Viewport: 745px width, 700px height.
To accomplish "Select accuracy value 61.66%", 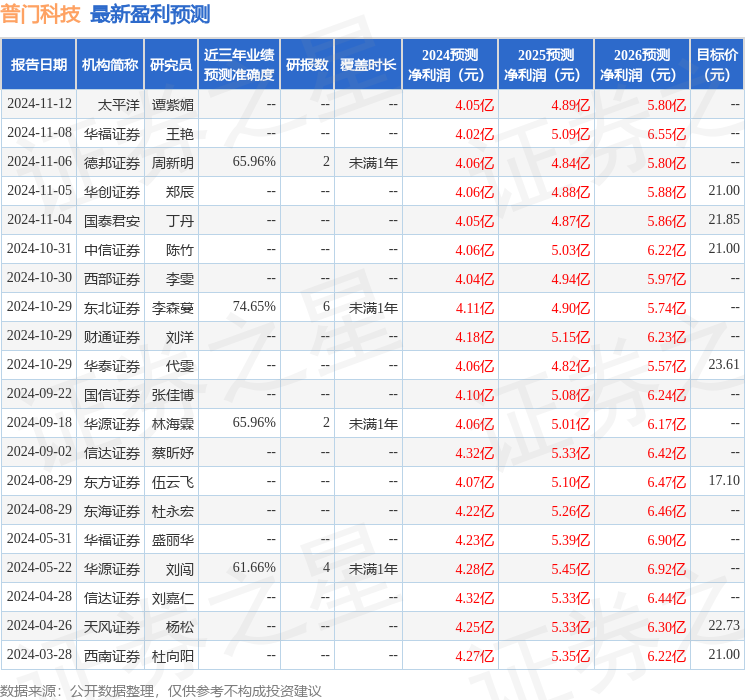I will (254, 567).
